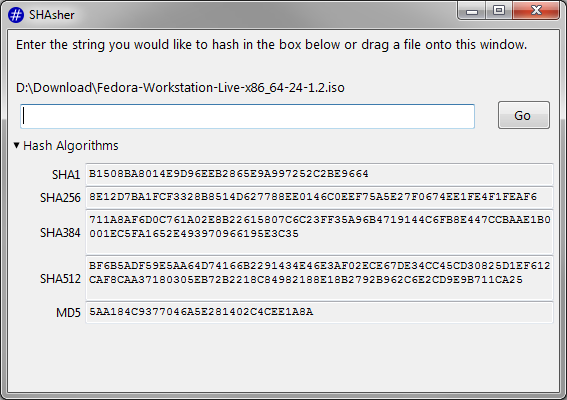Click the SHA1 label
Image resolution: width=567 pixels, height=400 pixels.
tap(66, 175)
